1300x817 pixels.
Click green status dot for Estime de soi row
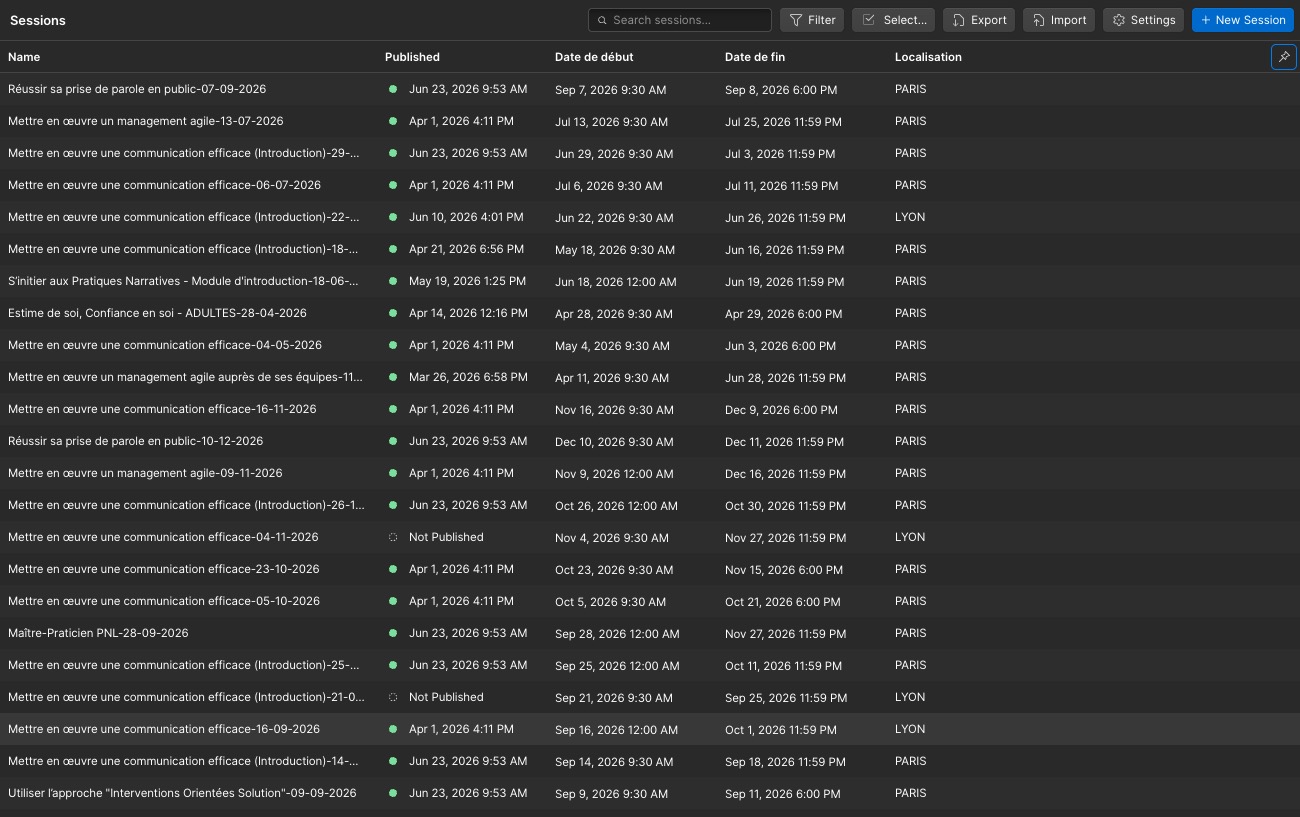pos(393,313)
